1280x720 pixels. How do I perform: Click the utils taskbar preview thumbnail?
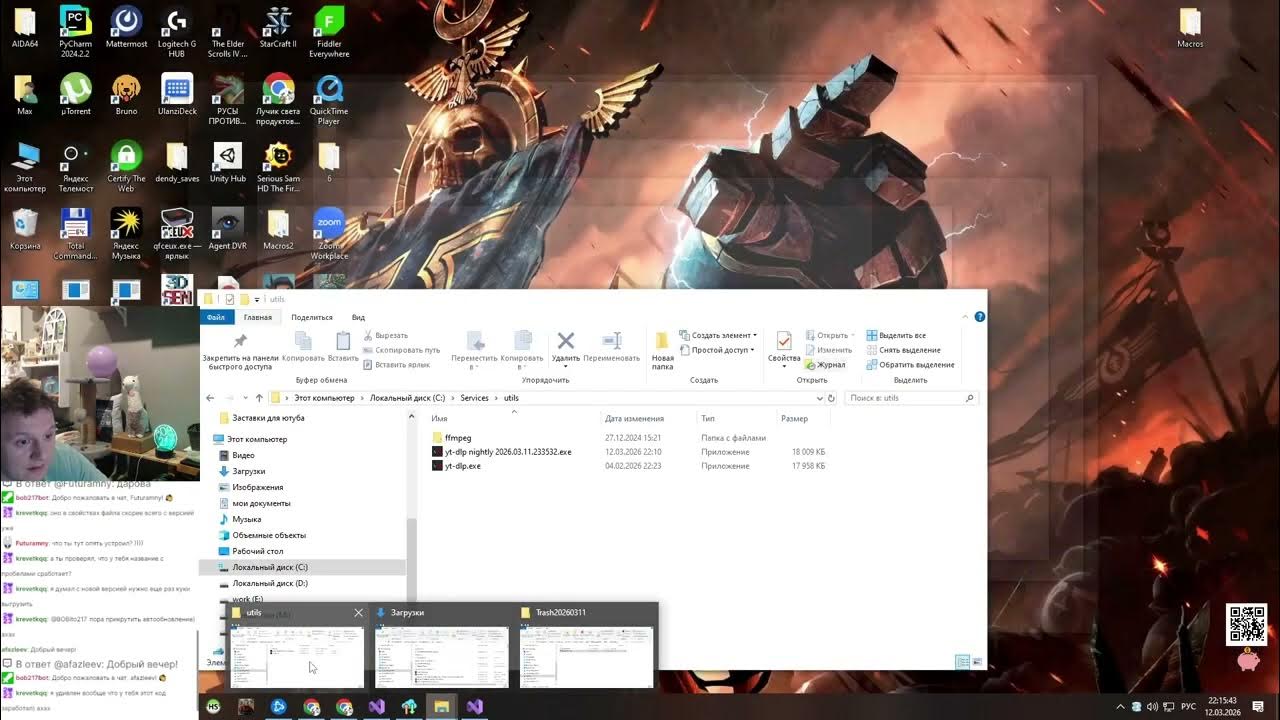297,657
